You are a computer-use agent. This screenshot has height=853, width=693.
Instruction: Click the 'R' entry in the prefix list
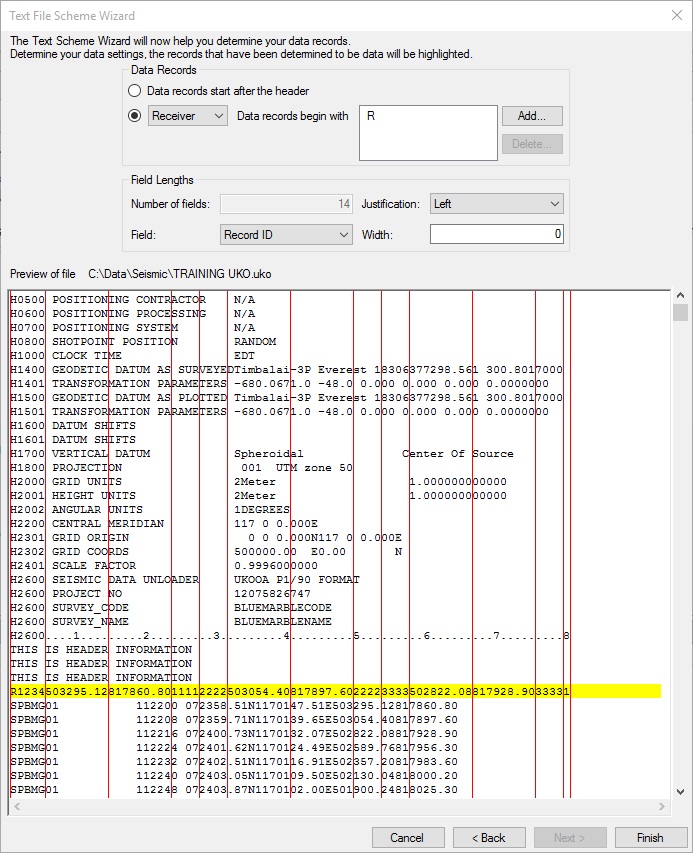pyautogui.click(x=371, y=116)
